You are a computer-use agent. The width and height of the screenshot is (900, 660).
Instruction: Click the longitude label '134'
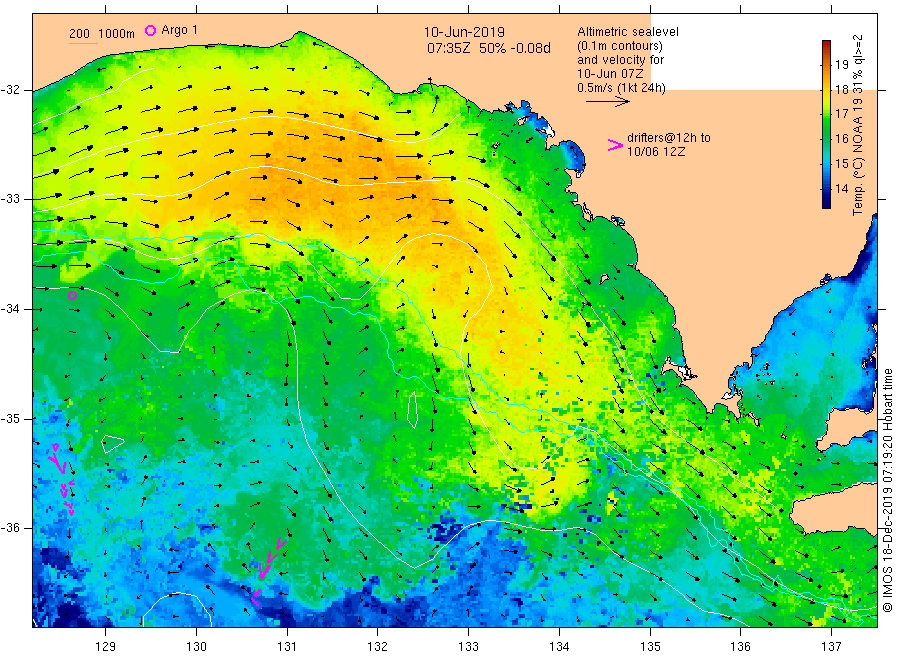point(559,646)
